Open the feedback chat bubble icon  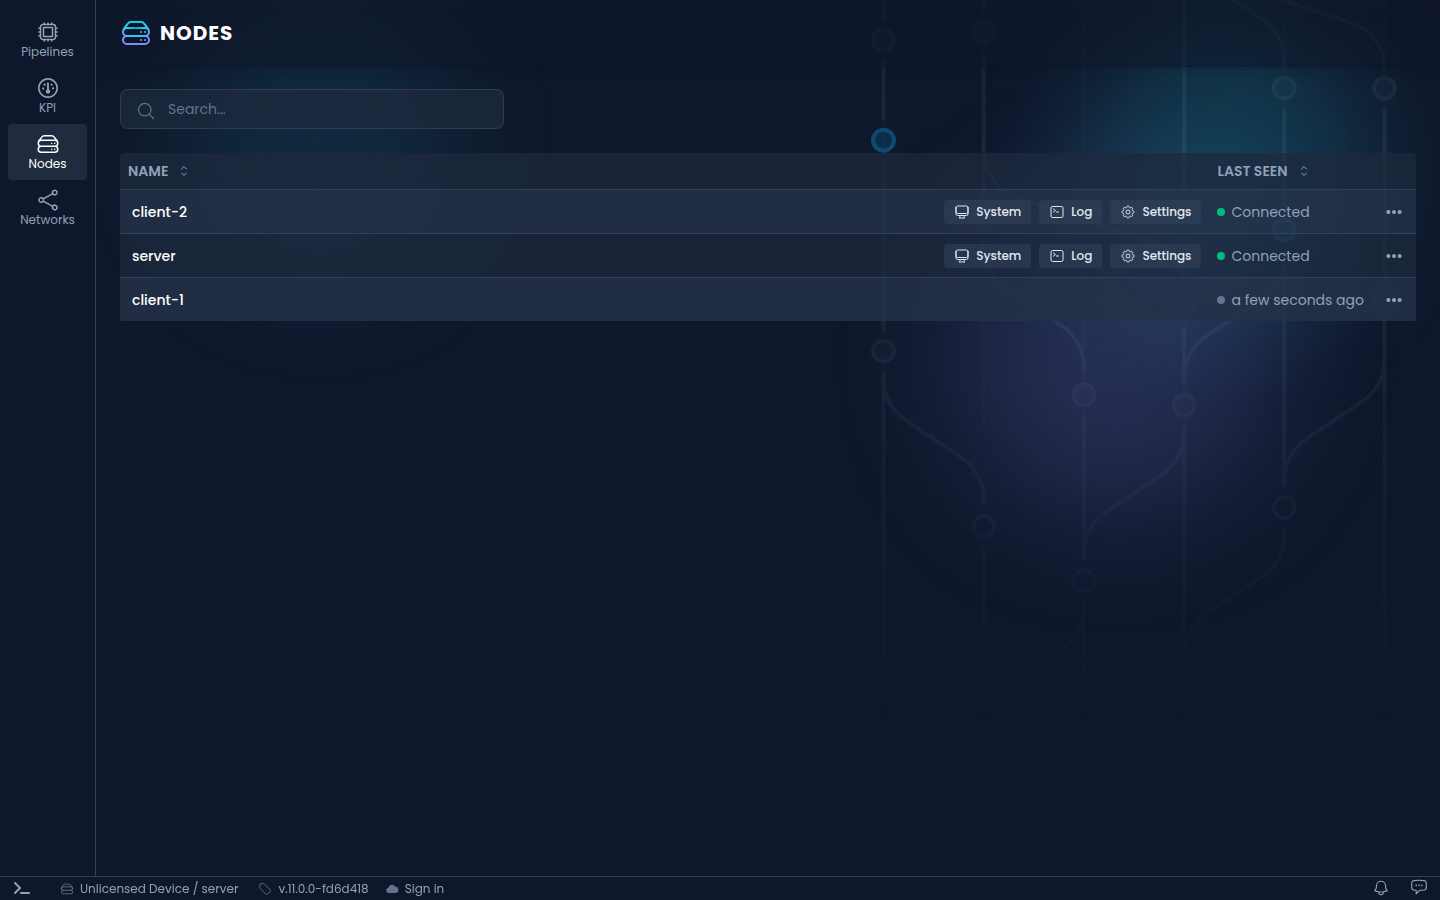pyautogui.click(x=1418, y=888)
